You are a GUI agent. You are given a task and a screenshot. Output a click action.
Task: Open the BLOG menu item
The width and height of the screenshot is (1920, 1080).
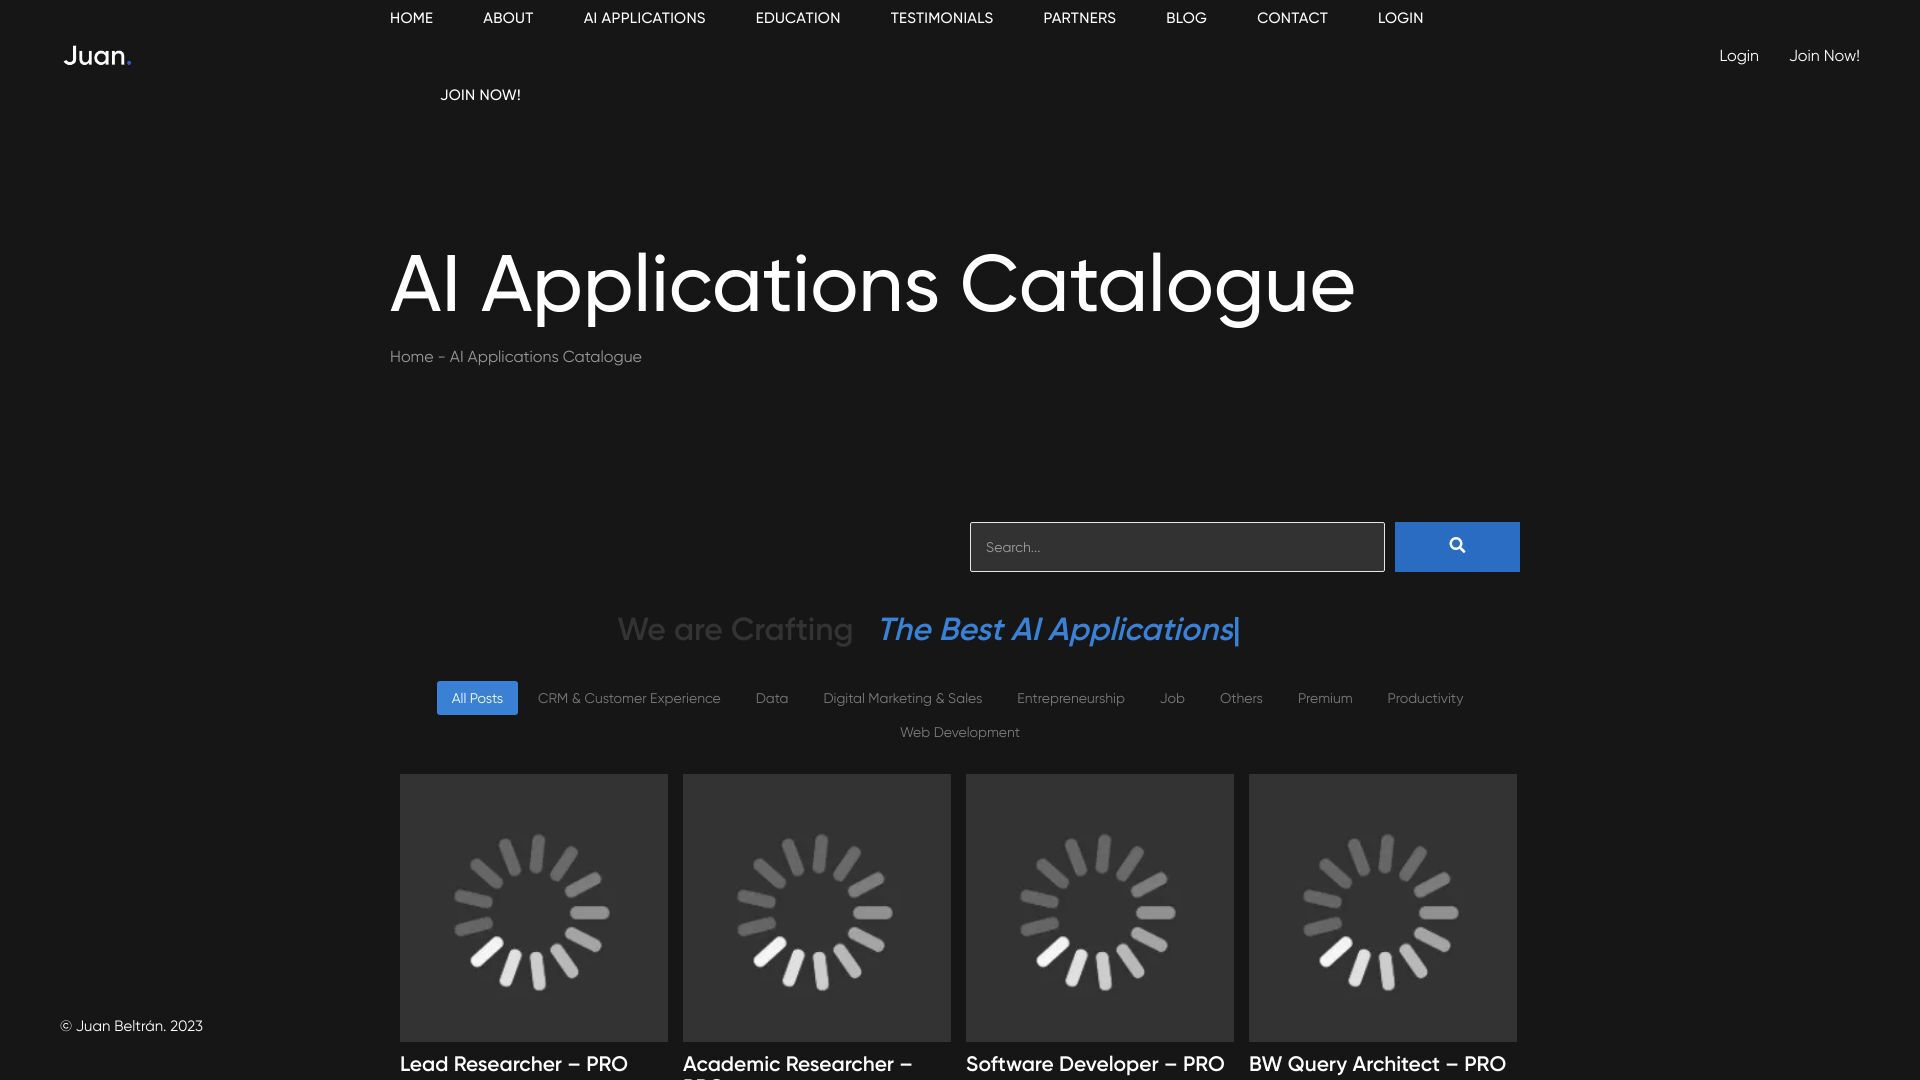tap(1185, 17)
